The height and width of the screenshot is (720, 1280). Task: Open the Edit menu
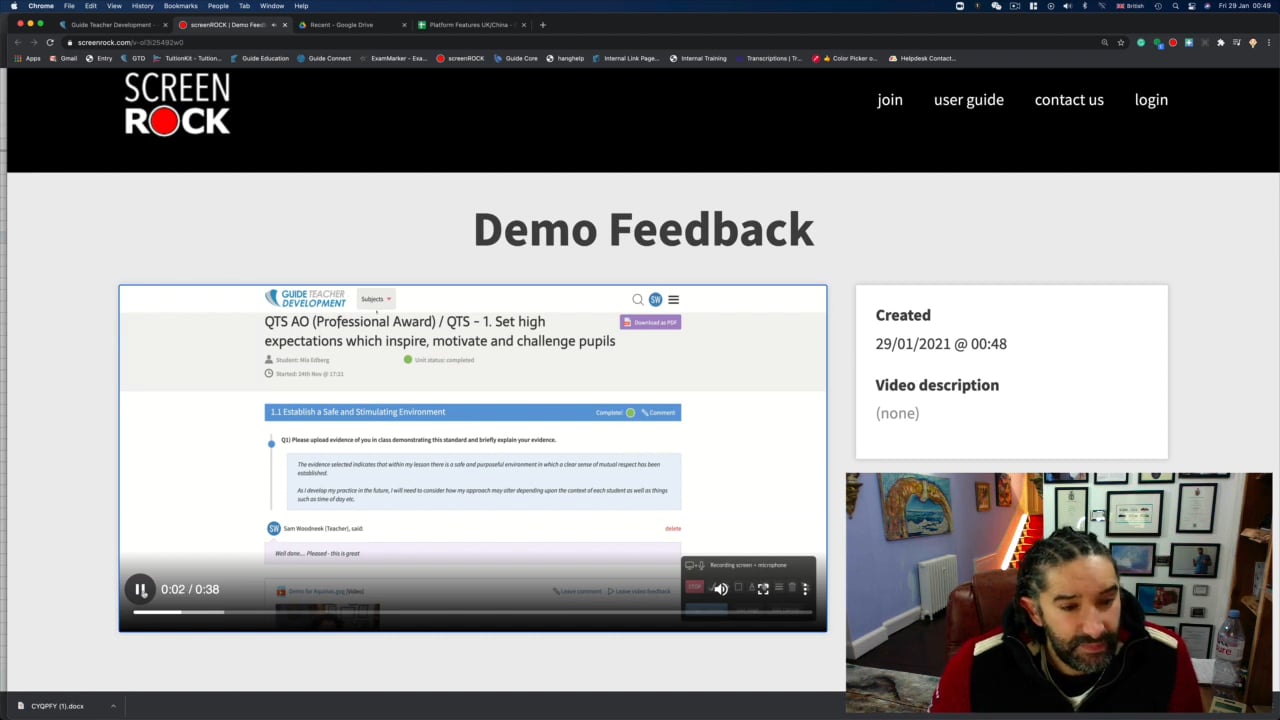click(x=90, y=6)
